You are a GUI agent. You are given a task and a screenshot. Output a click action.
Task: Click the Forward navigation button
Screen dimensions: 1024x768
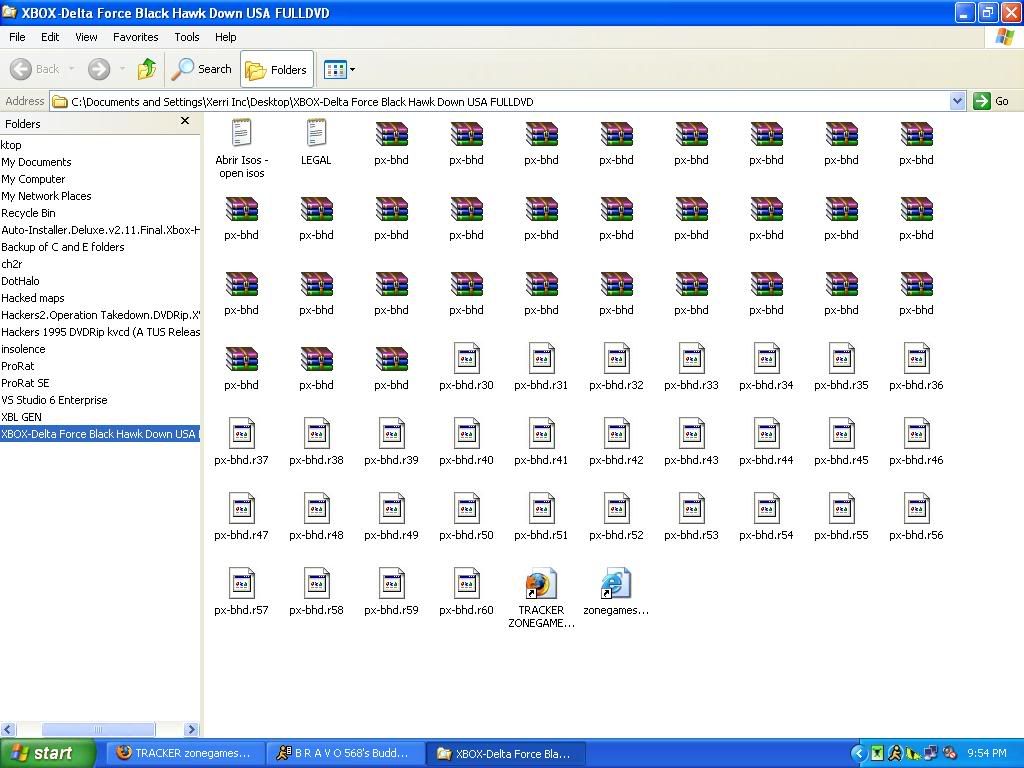click(99, 69)
